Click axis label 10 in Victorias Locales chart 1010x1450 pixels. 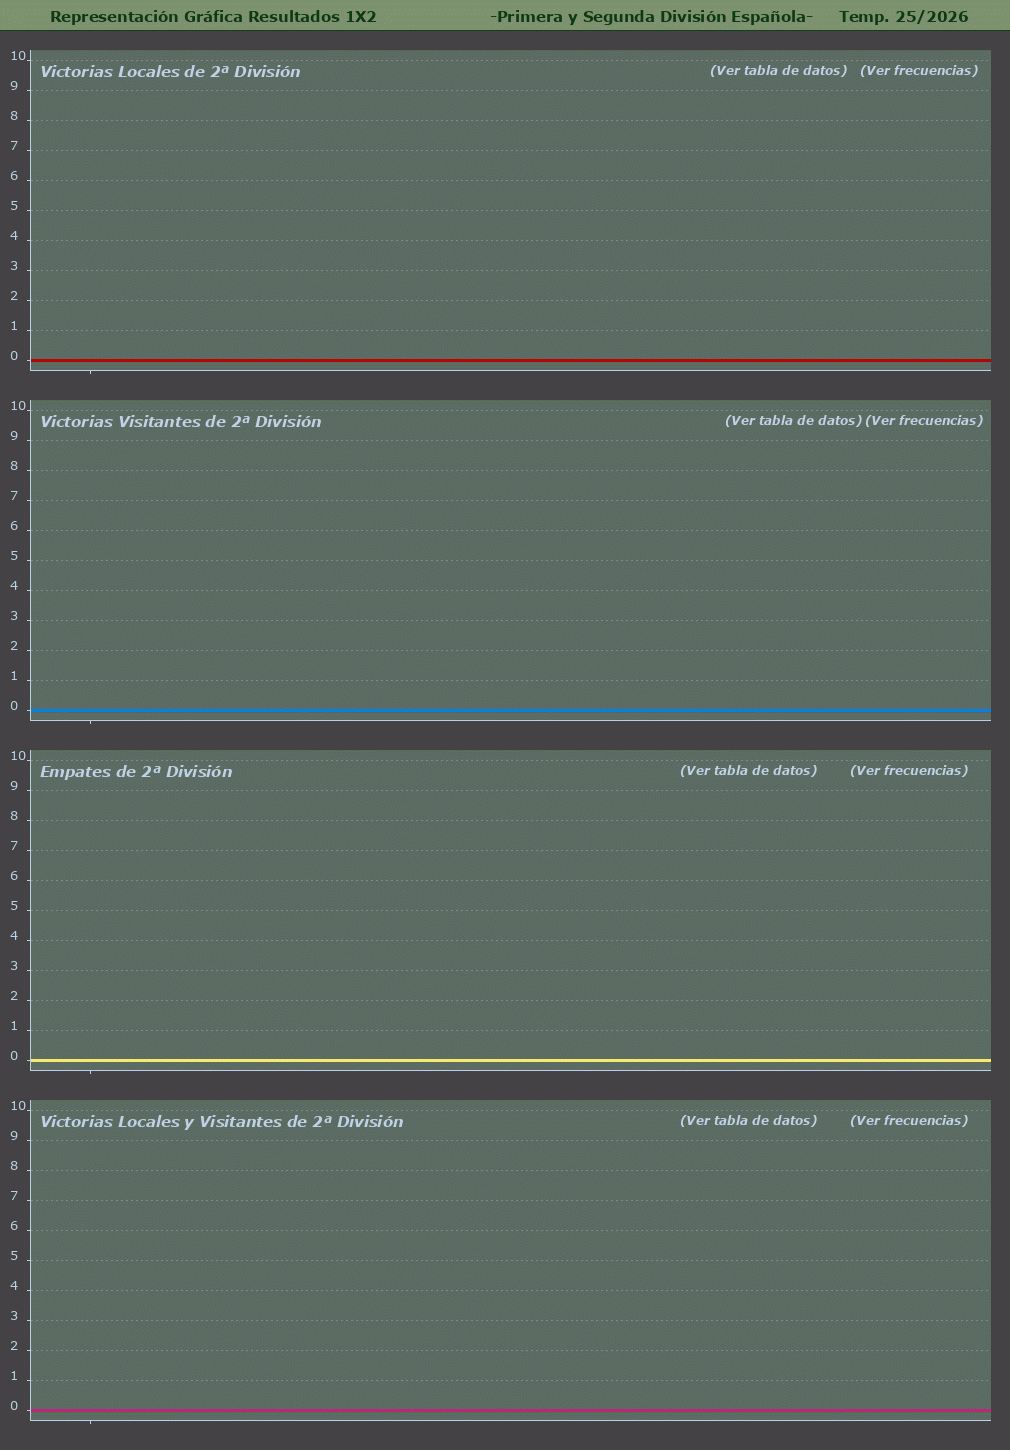click(17, 56)
